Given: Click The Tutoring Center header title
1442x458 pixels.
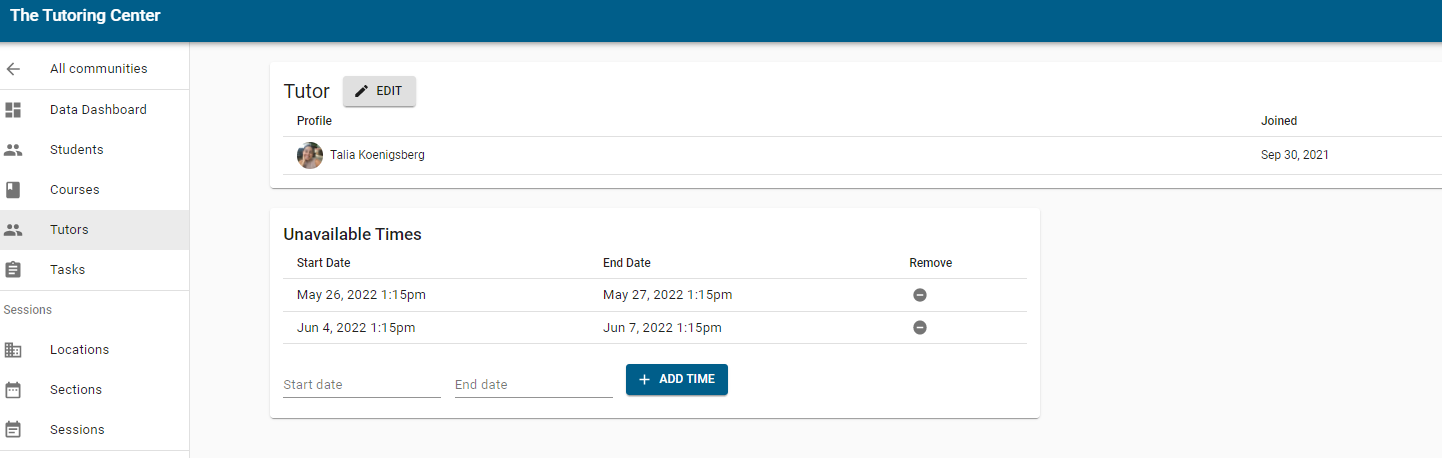Looking at the screenshot, I should point(85,16).
